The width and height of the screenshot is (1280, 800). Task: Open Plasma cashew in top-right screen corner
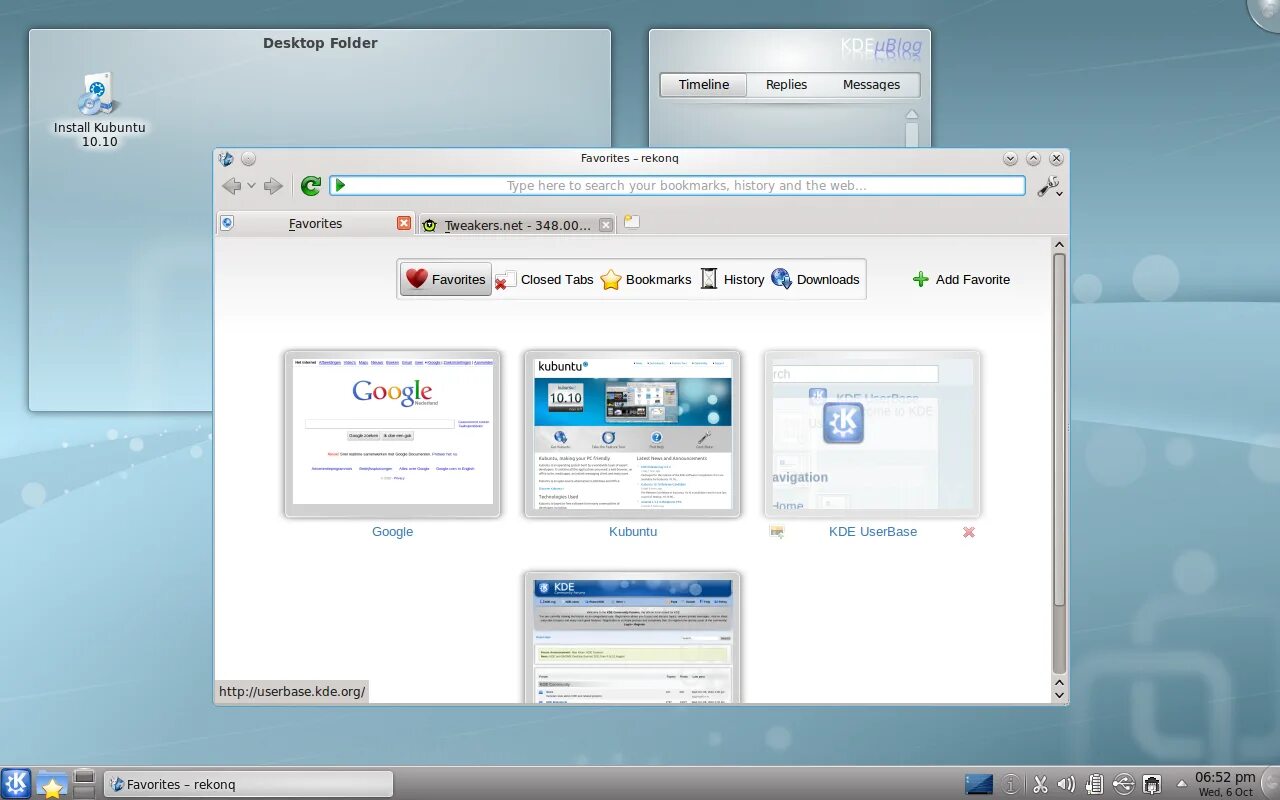tap(1266, 12)
